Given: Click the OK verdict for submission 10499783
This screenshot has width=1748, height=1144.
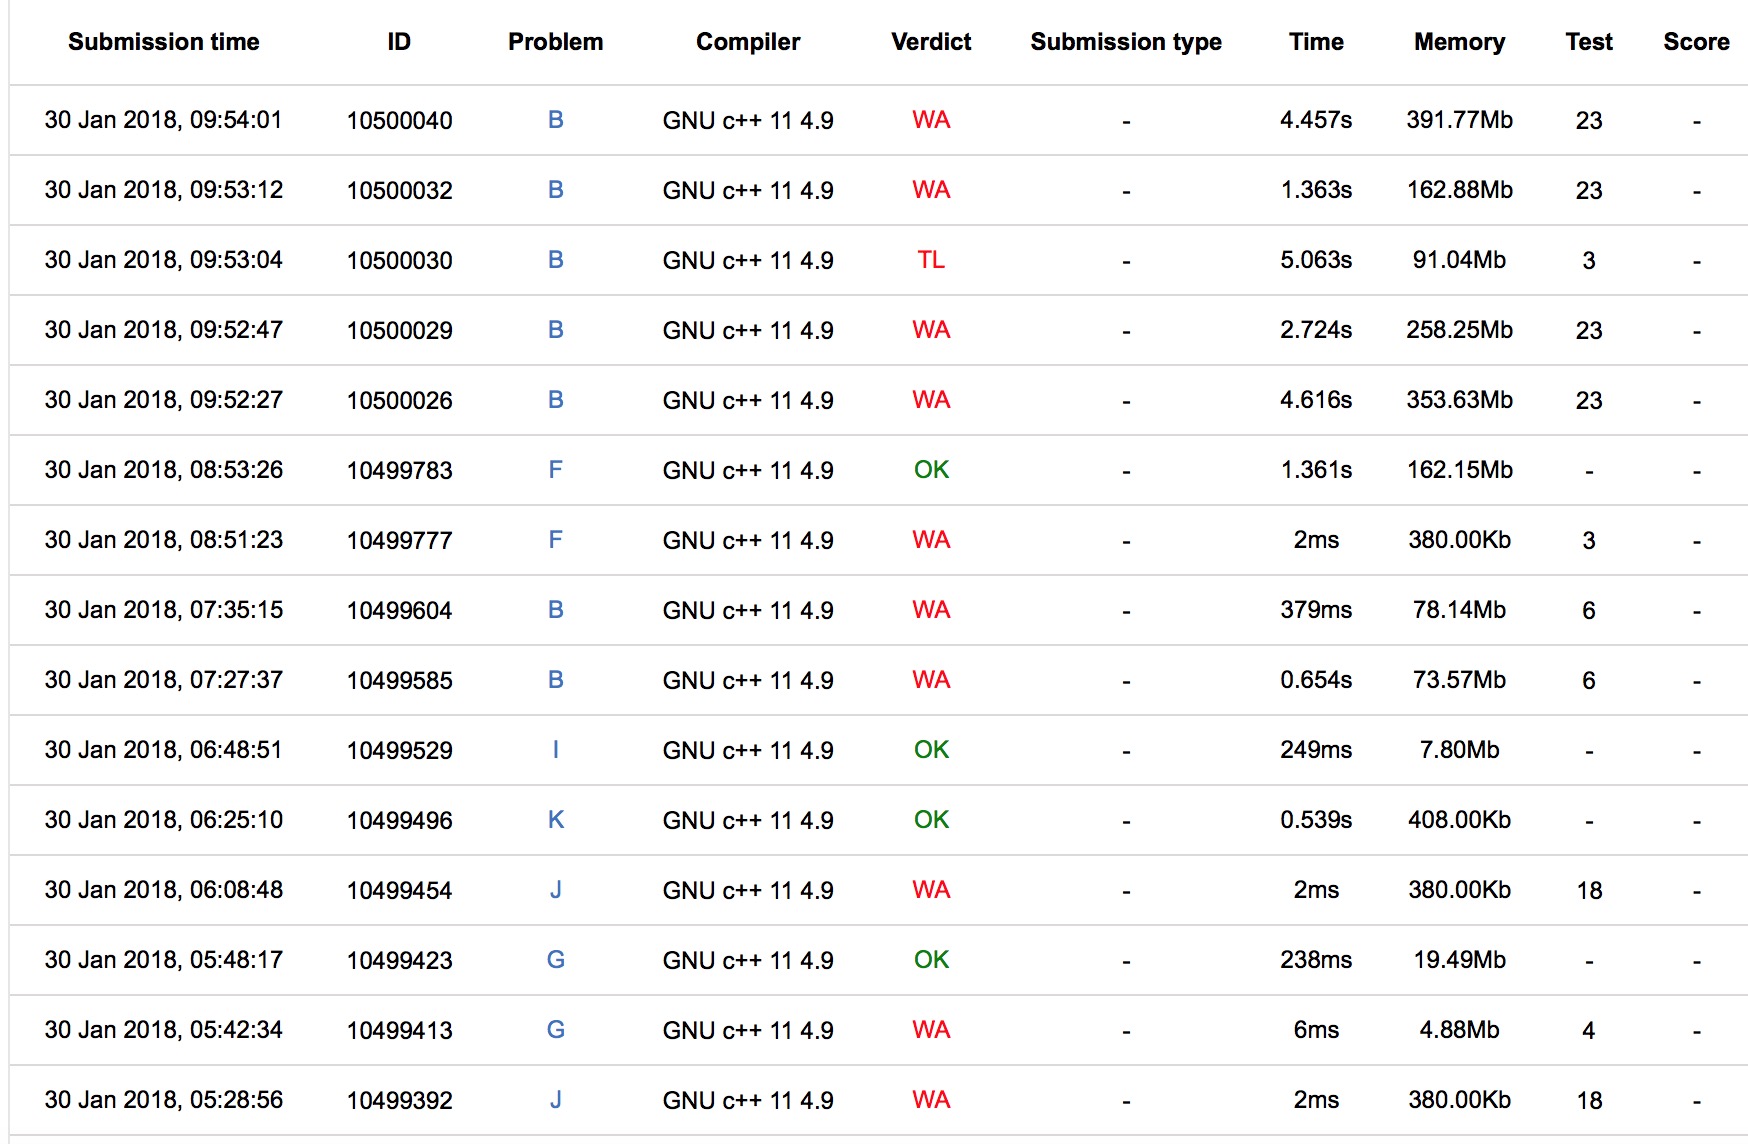Looking at the screenshot, I should tap(930, 470).
